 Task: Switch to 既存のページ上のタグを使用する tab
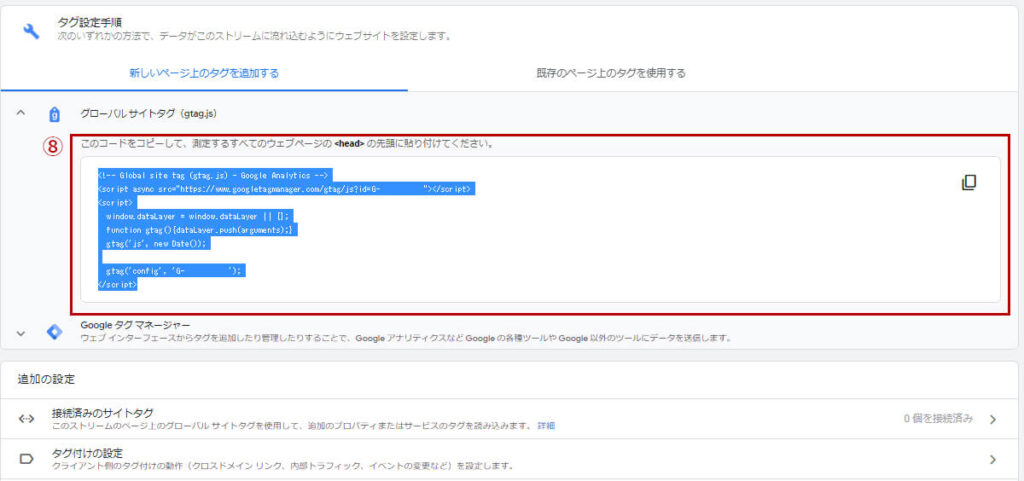[611, 73]
